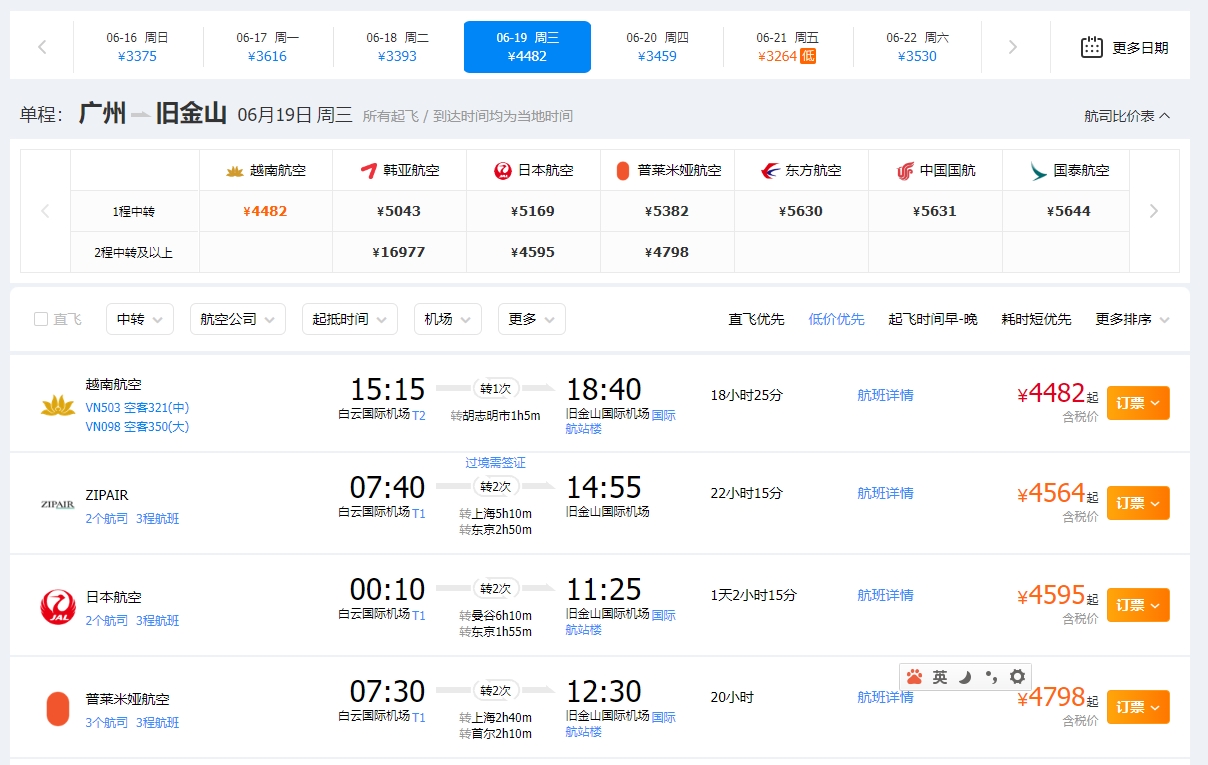Sort flights by 耗时短优先

[1036, 319]
